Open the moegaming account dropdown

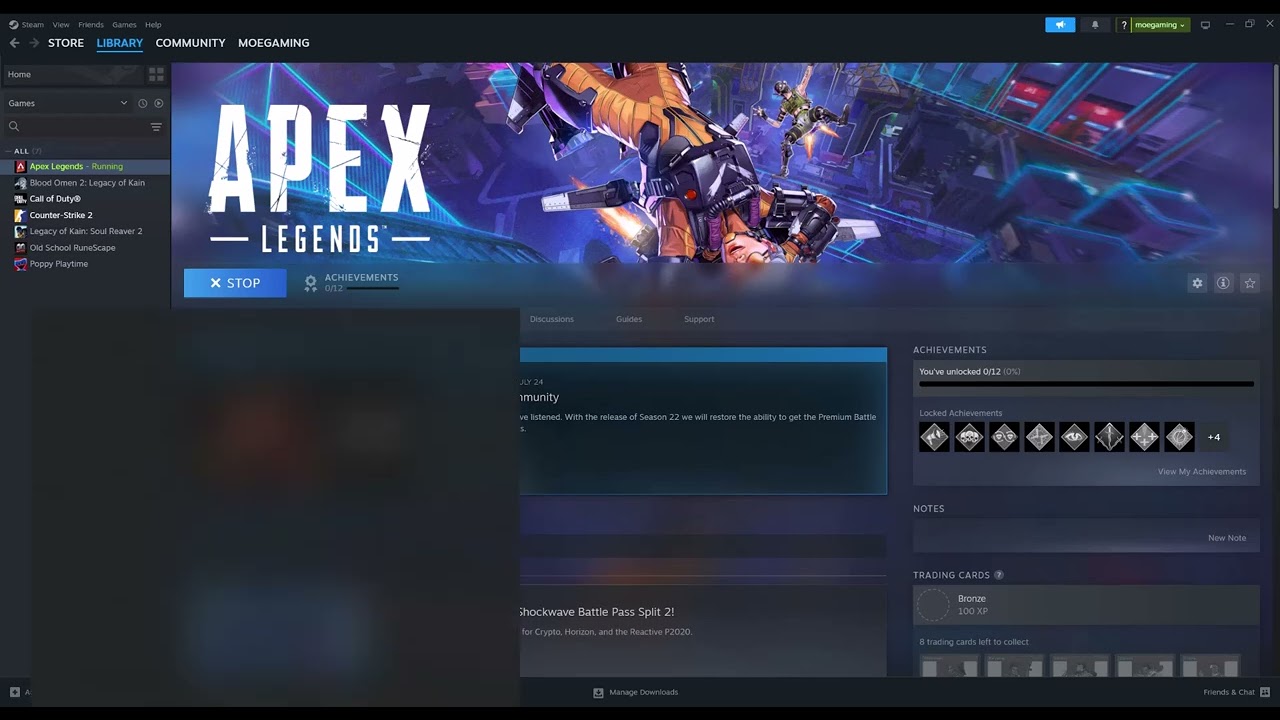click(x=1160, y=25)
